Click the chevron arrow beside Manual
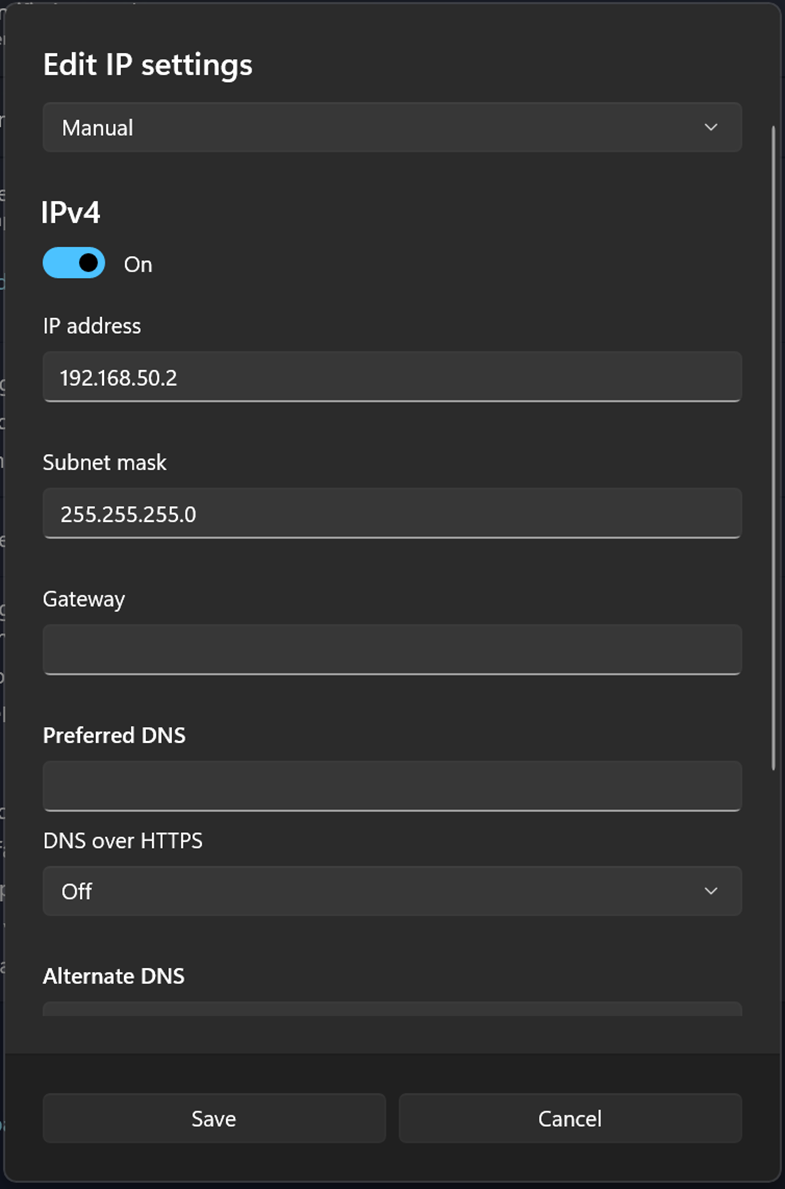785x1189 pixels. [x=711, y=128]
